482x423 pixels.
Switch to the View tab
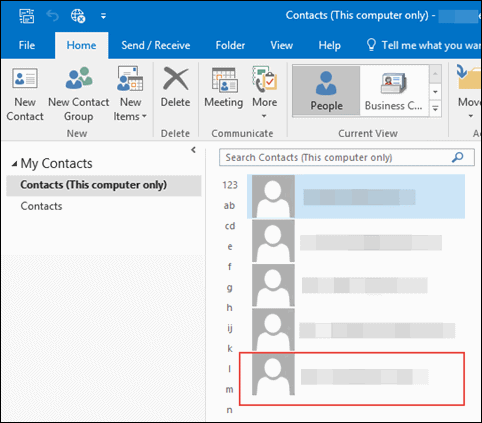click(282, 45)
